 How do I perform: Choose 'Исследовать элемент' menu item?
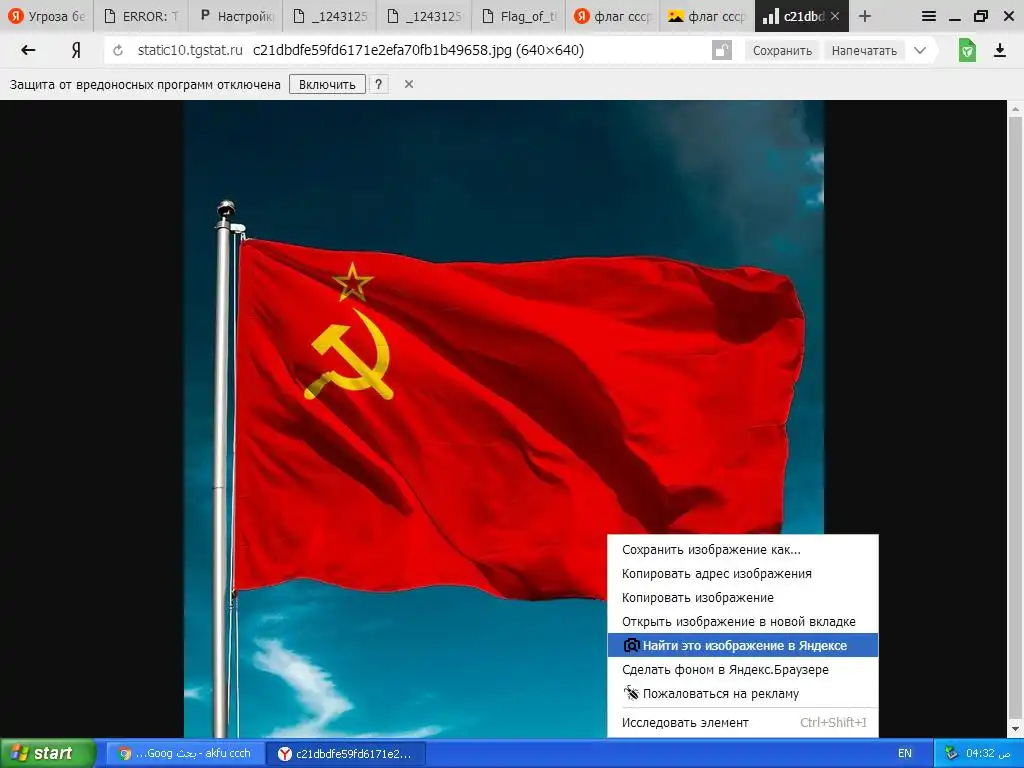[x=743, y=722]
